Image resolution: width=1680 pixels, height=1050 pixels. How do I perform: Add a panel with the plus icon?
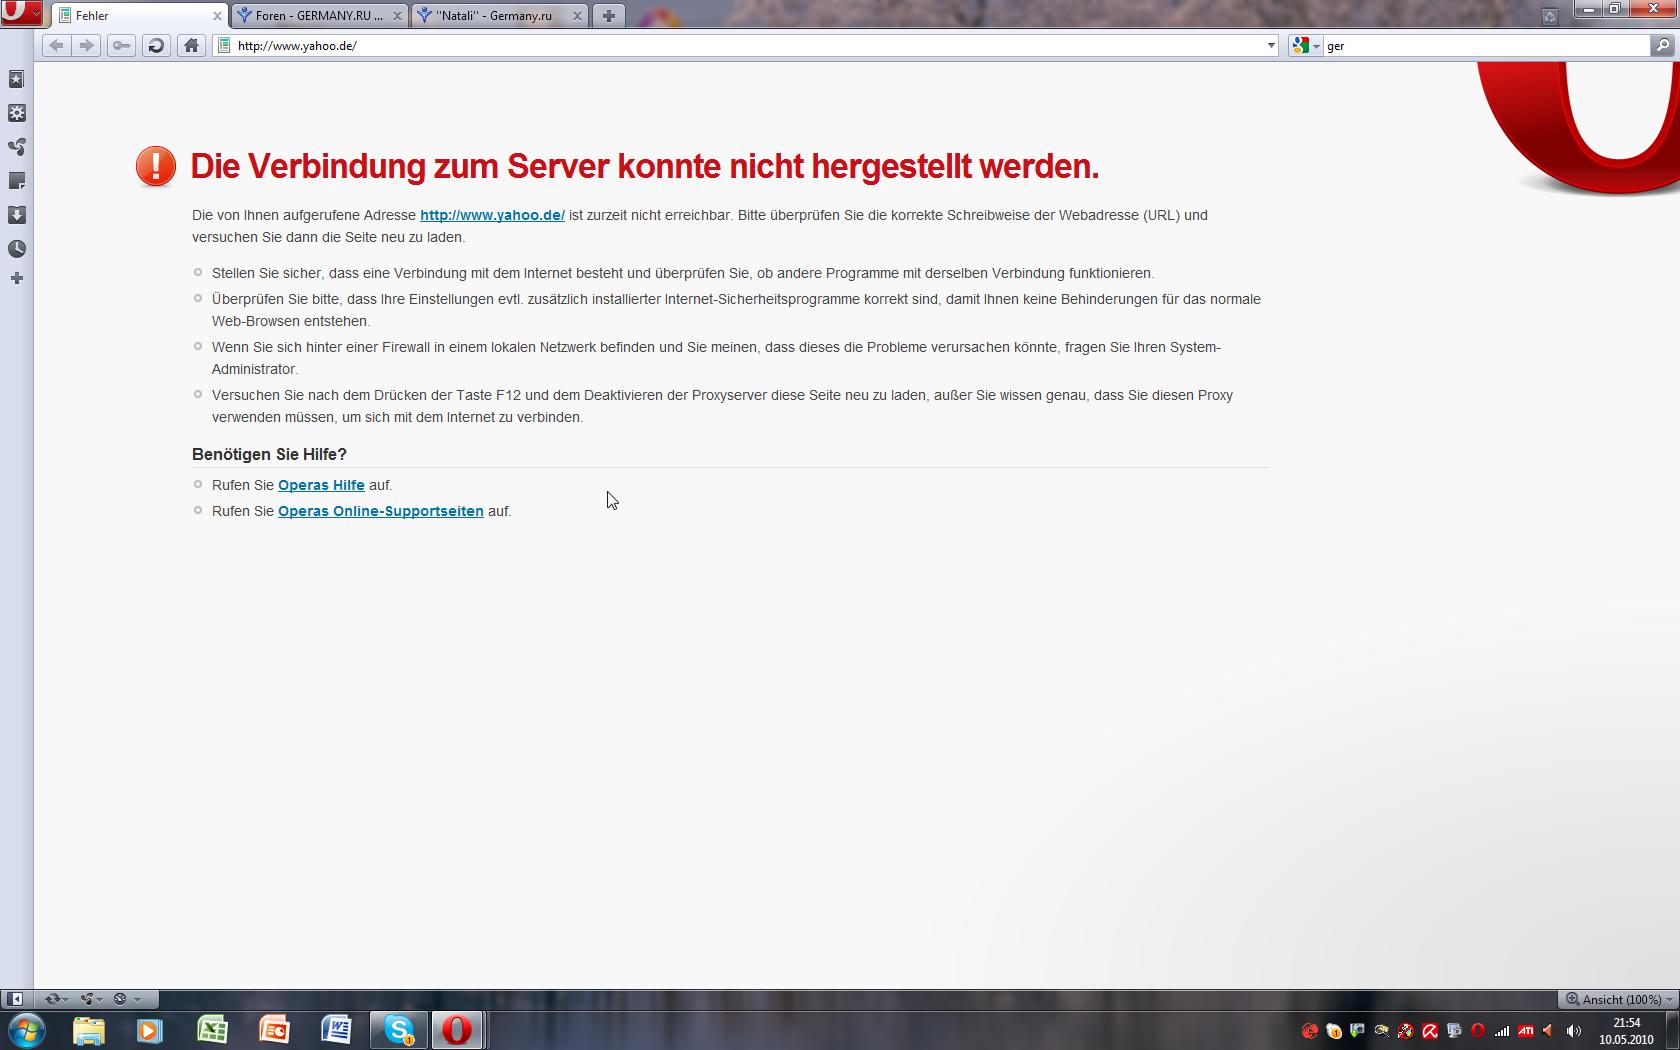[16, 278]
